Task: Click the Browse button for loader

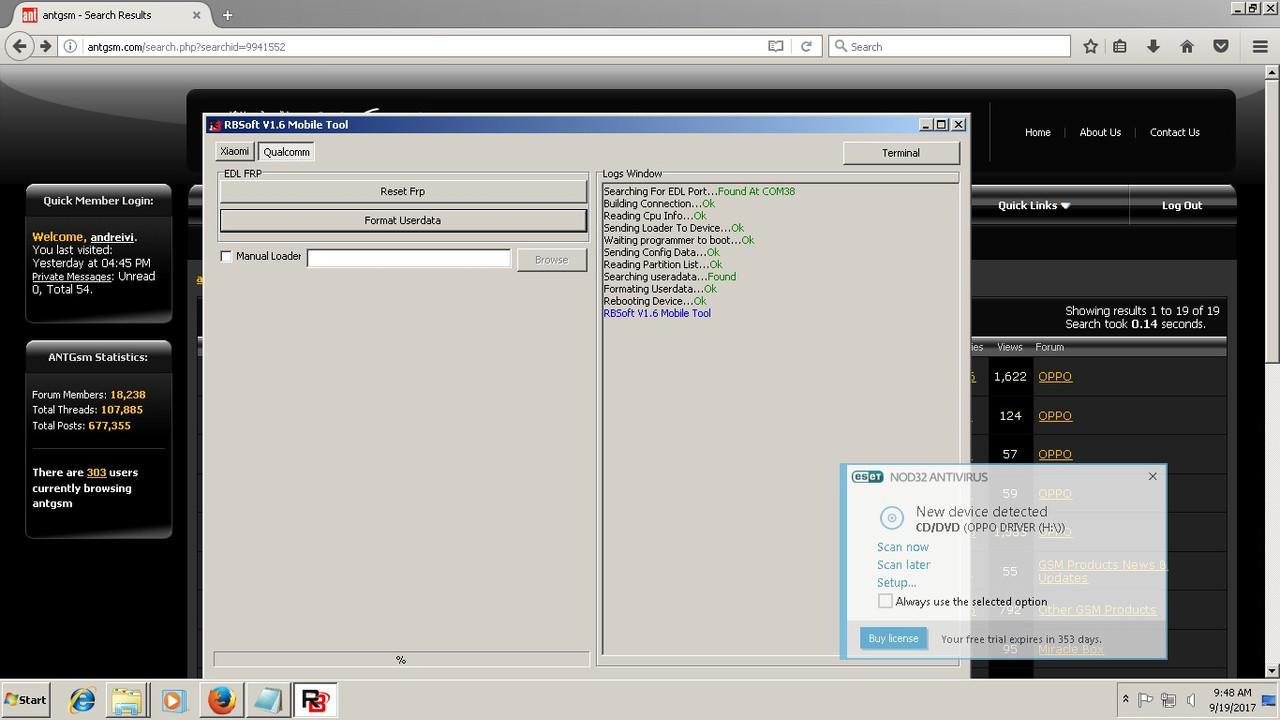Action: (x=551, y=260)
